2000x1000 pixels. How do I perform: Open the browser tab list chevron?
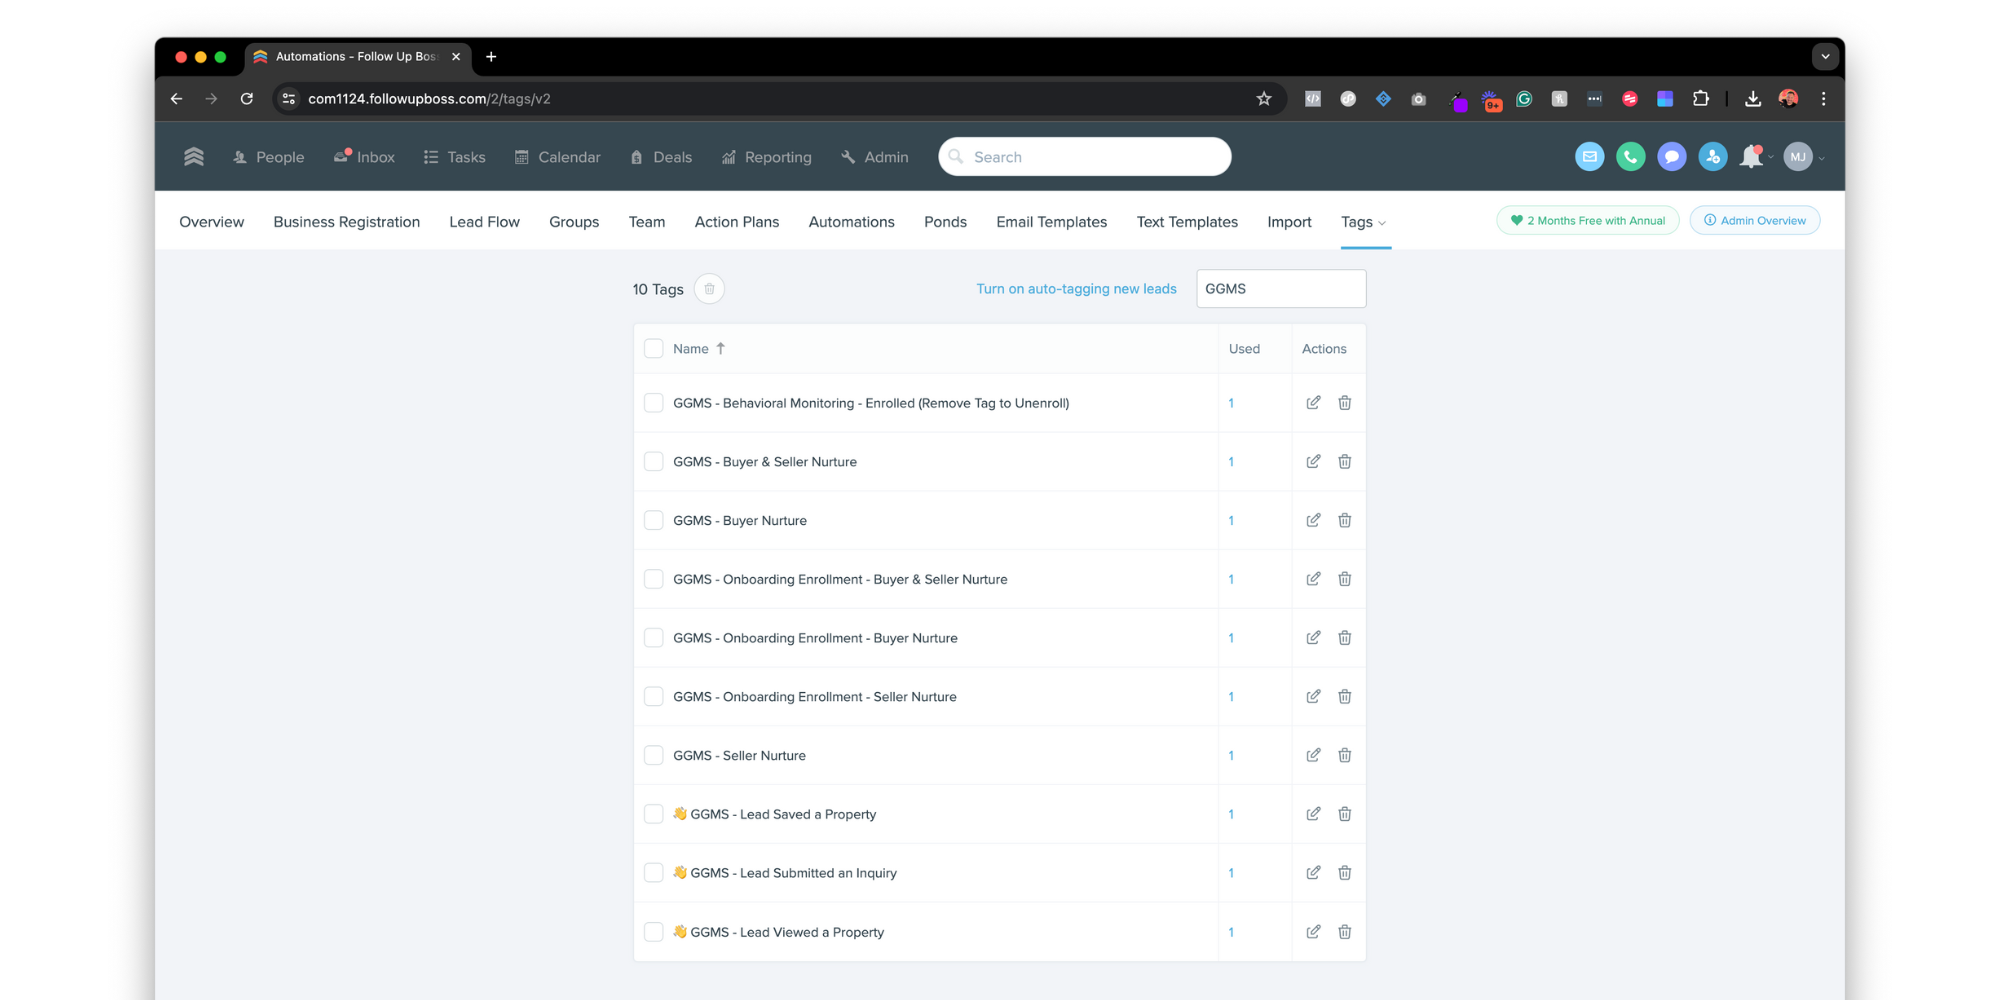(x=1825, y=57)
